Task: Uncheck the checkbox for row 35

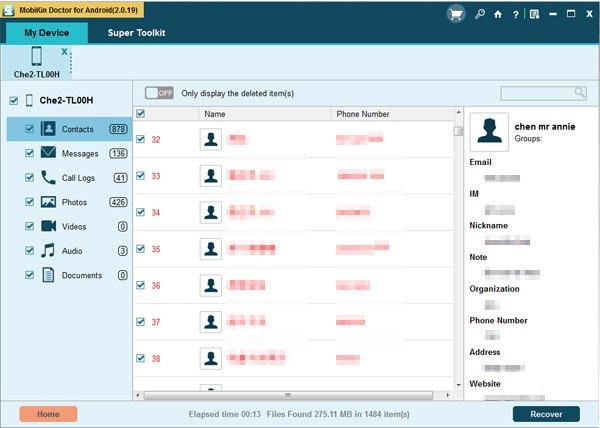Action: pos(140,249)
